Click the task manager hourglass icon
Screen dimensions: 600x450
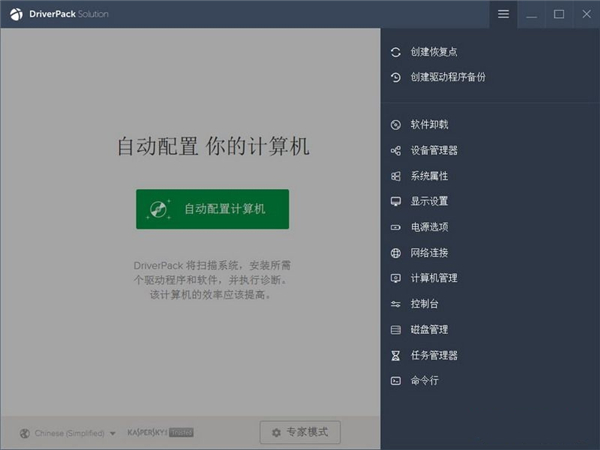[x=396, y=355]
